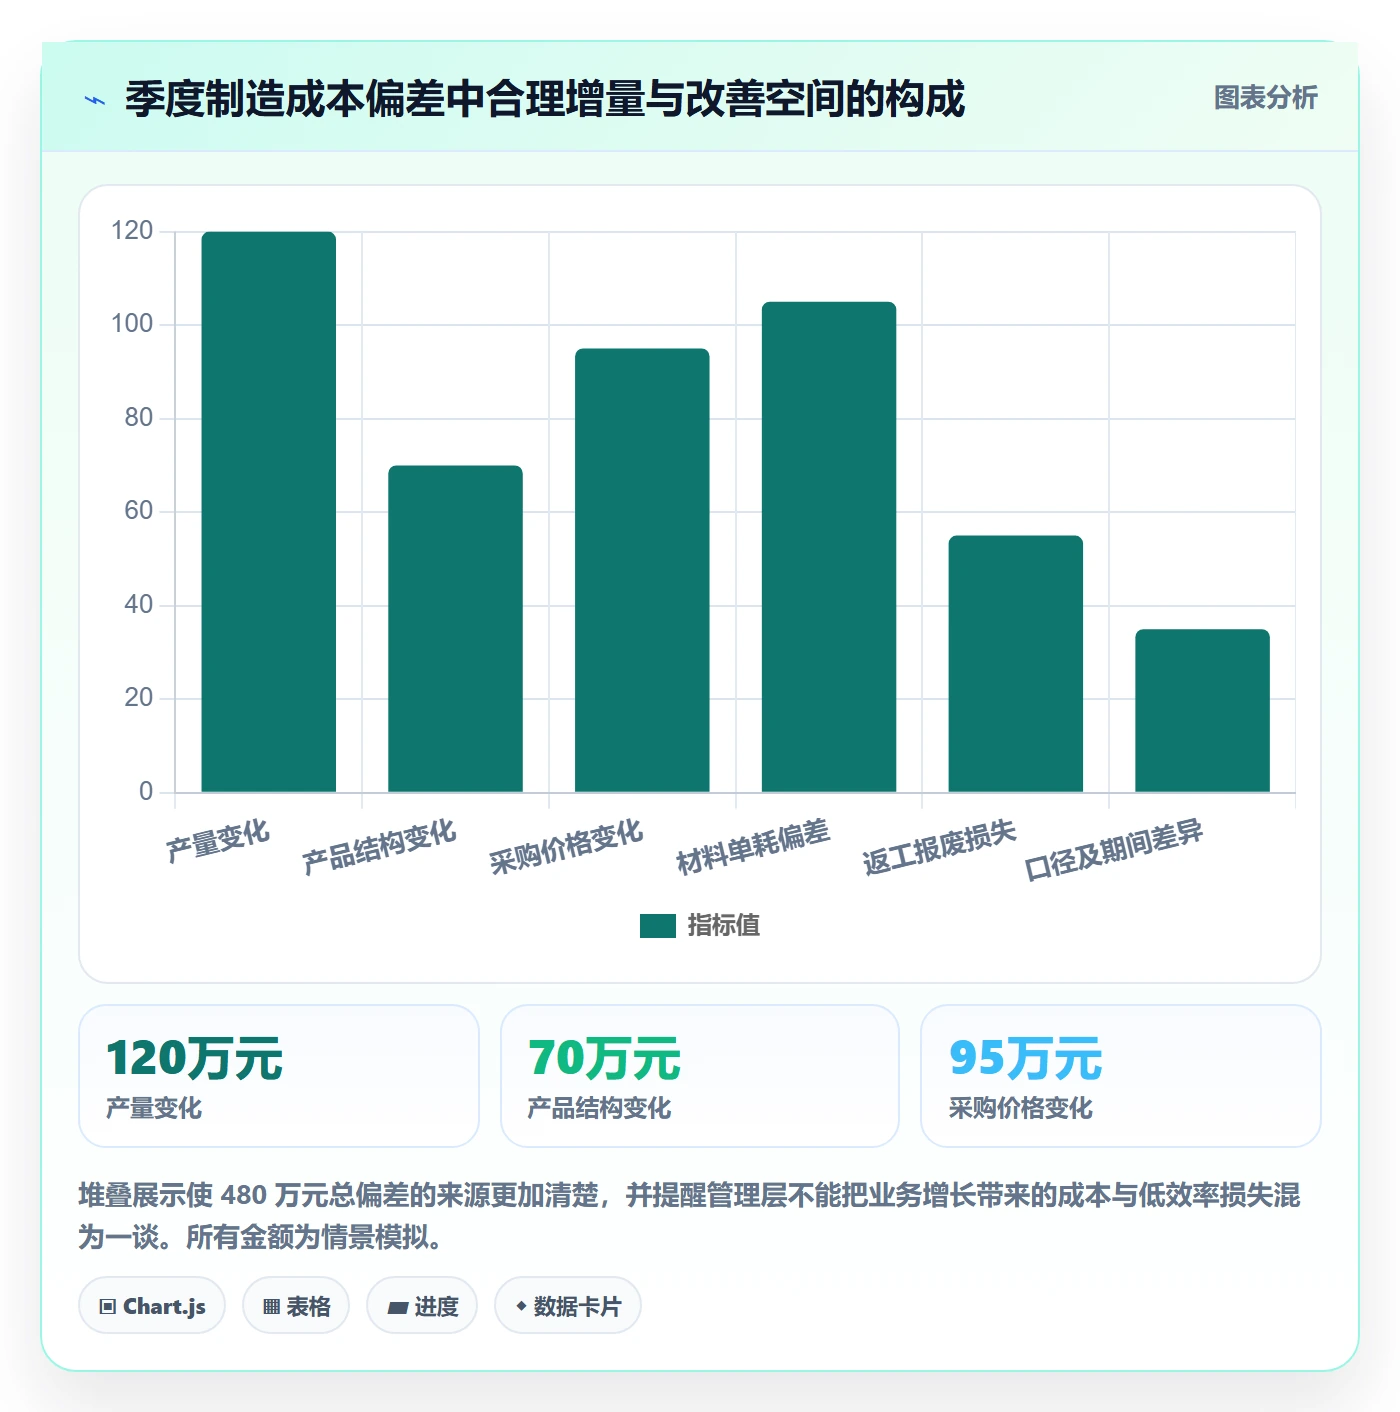
Task: Select the 数据卡片 tag
Action: pyautogui.click(x=568, y=1306)
